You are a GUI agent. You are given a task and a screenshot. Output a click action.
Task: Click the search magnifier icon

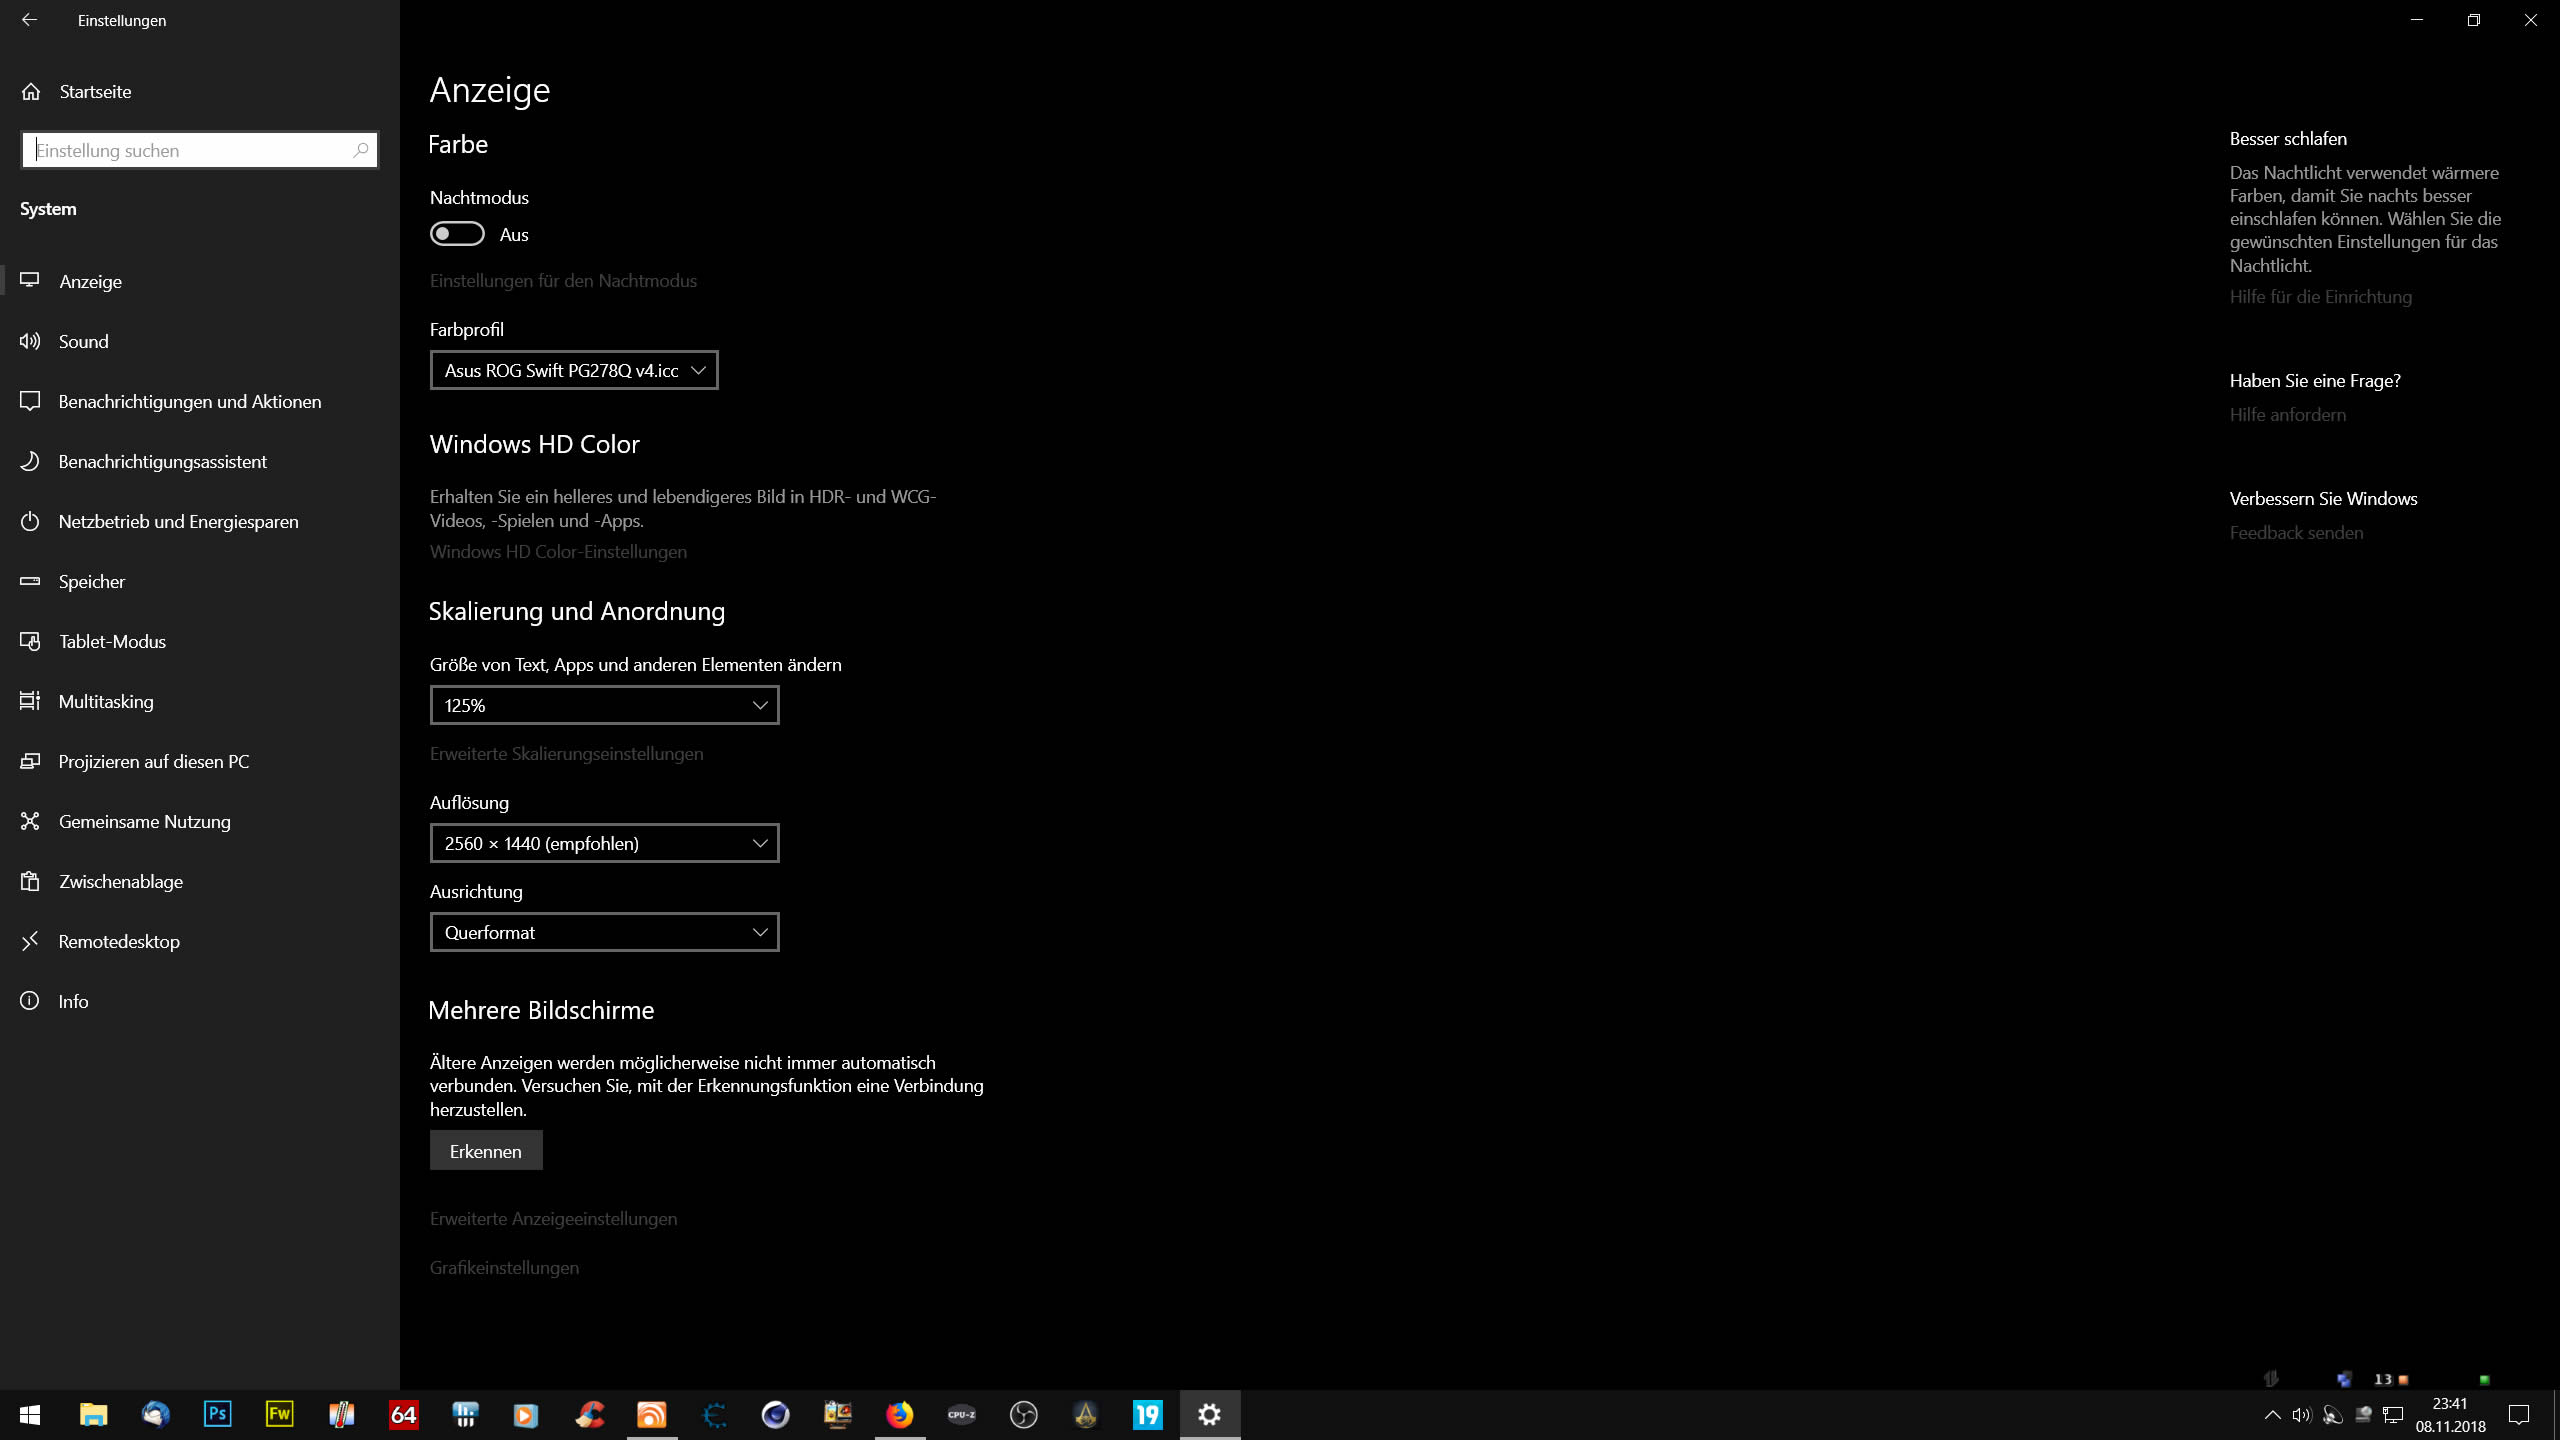click(360, 150)
